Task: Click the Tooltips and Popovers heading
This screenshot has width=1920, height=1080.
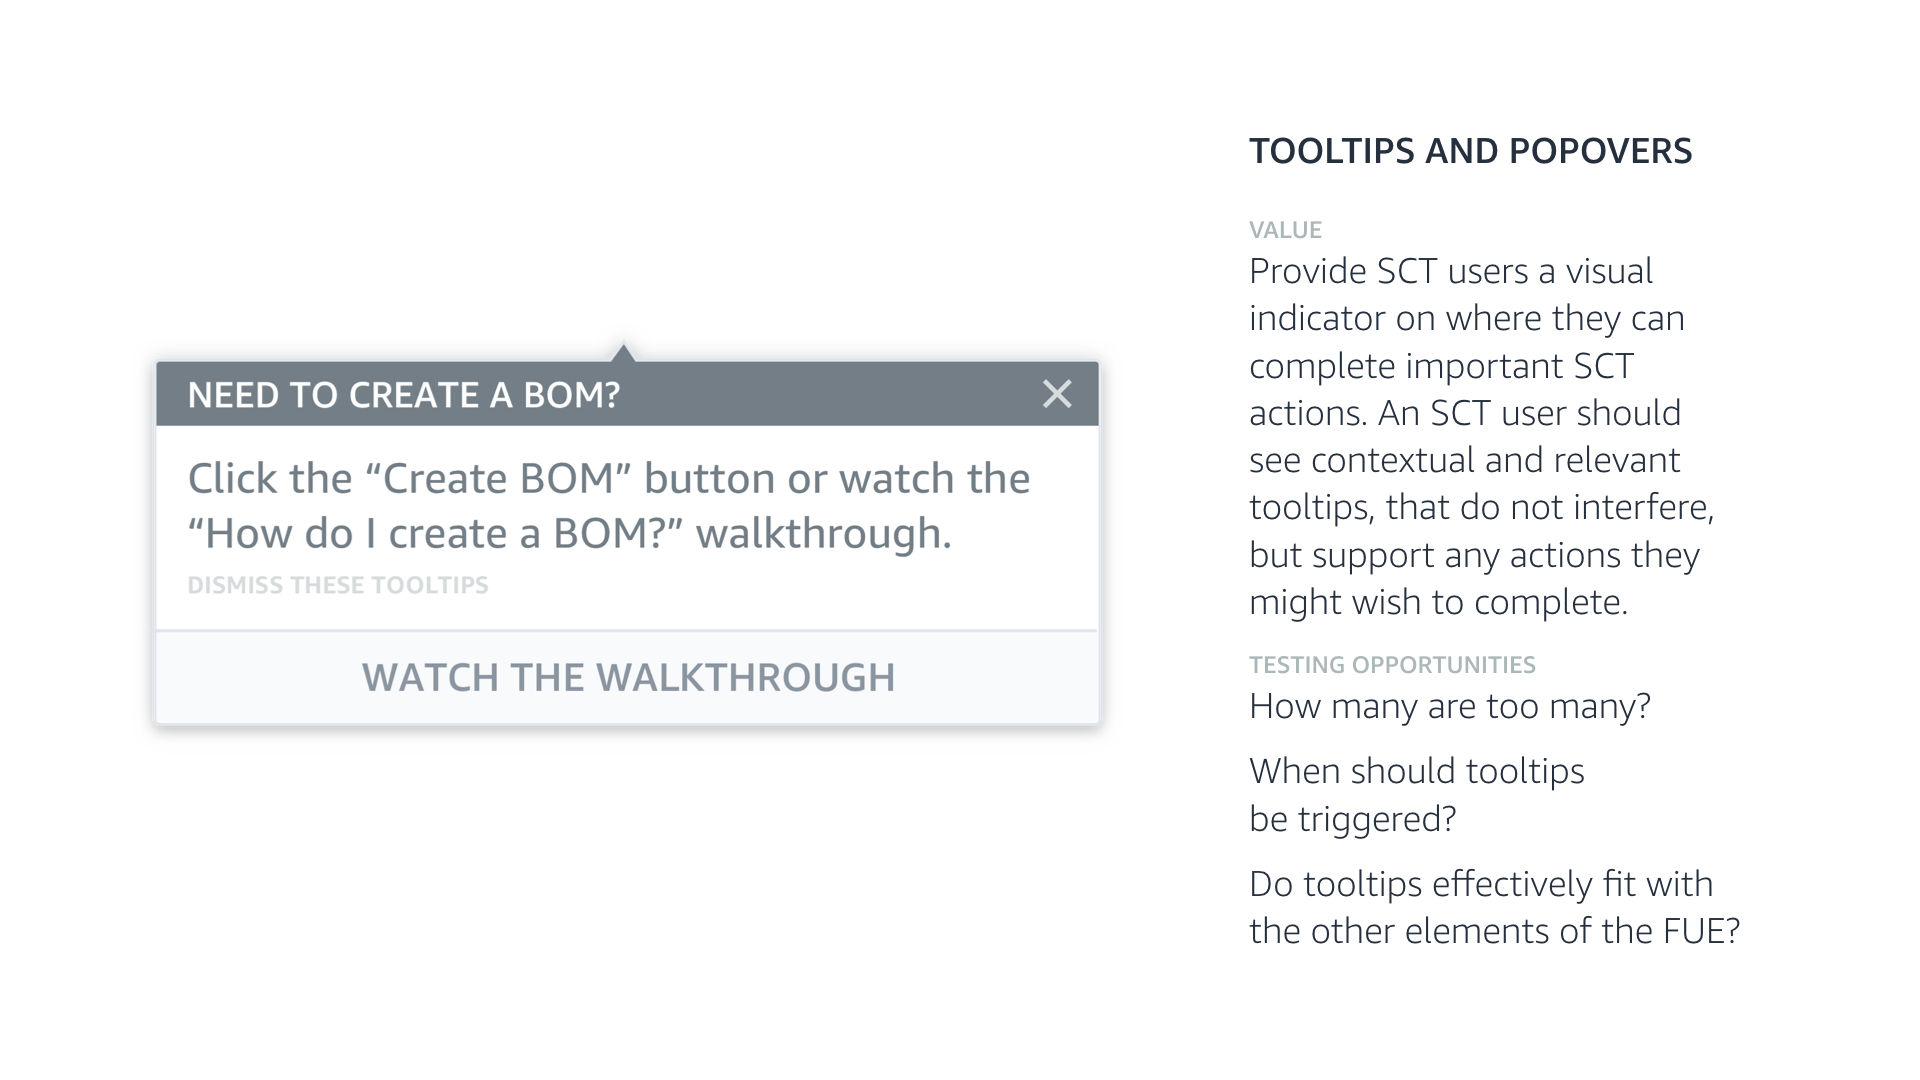Action: pyautogui.click(x=1470, y=151)
